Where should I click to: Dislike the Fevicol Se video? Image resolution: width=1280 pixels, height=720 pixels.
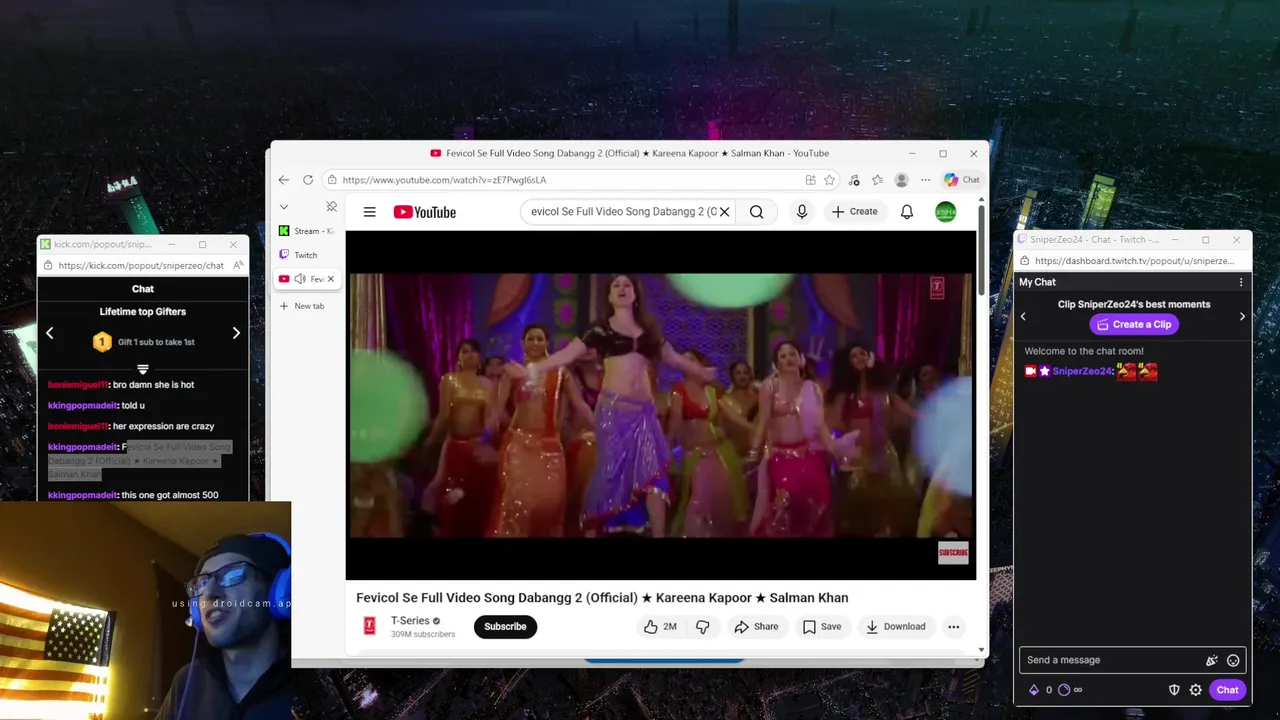703,627
